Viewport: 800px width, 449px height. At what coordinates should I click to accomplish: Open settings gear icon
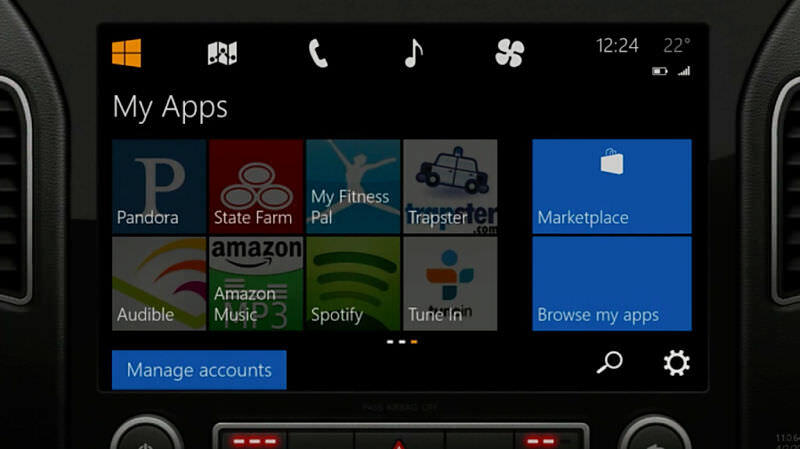[677, 363]
